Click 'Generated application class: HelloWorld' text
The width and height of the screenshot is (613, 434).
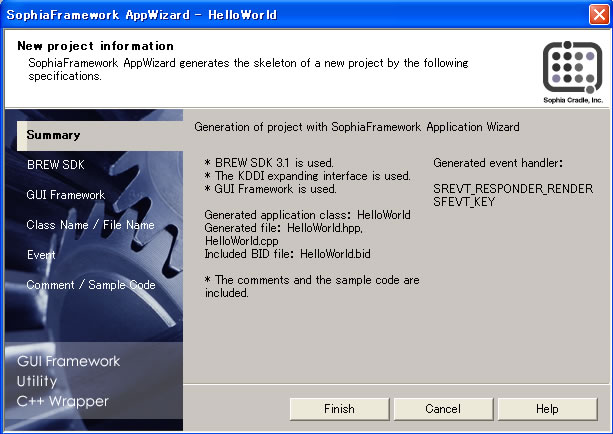pyautogui.click(x=307, y=215)
